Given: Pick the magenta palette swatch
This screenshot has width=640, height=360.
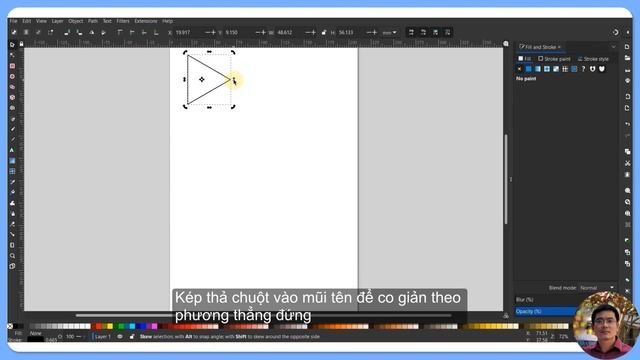Looking at the screenshot, I should click(x=154, y=326).
